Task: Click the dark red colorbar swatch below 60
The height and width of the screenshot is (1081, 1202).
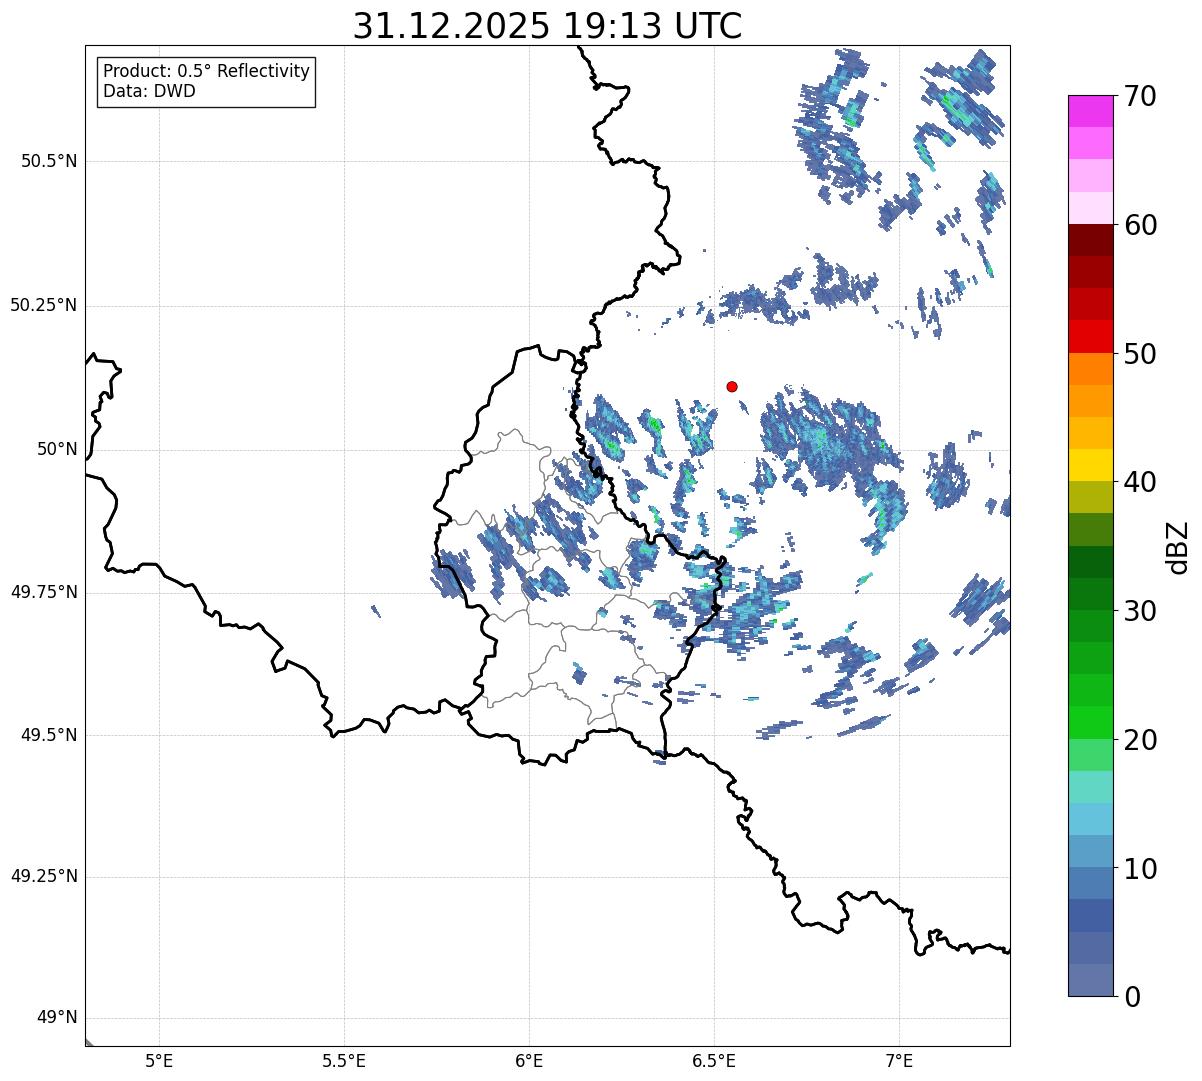Action: [x=1090, y=240]
